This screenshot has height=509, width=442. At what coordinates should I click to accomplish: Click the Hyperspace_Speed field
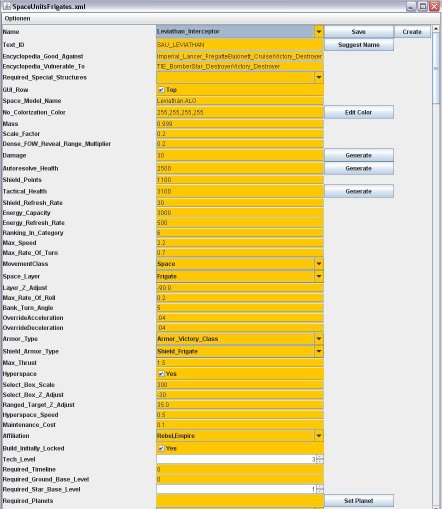(240, 415)
